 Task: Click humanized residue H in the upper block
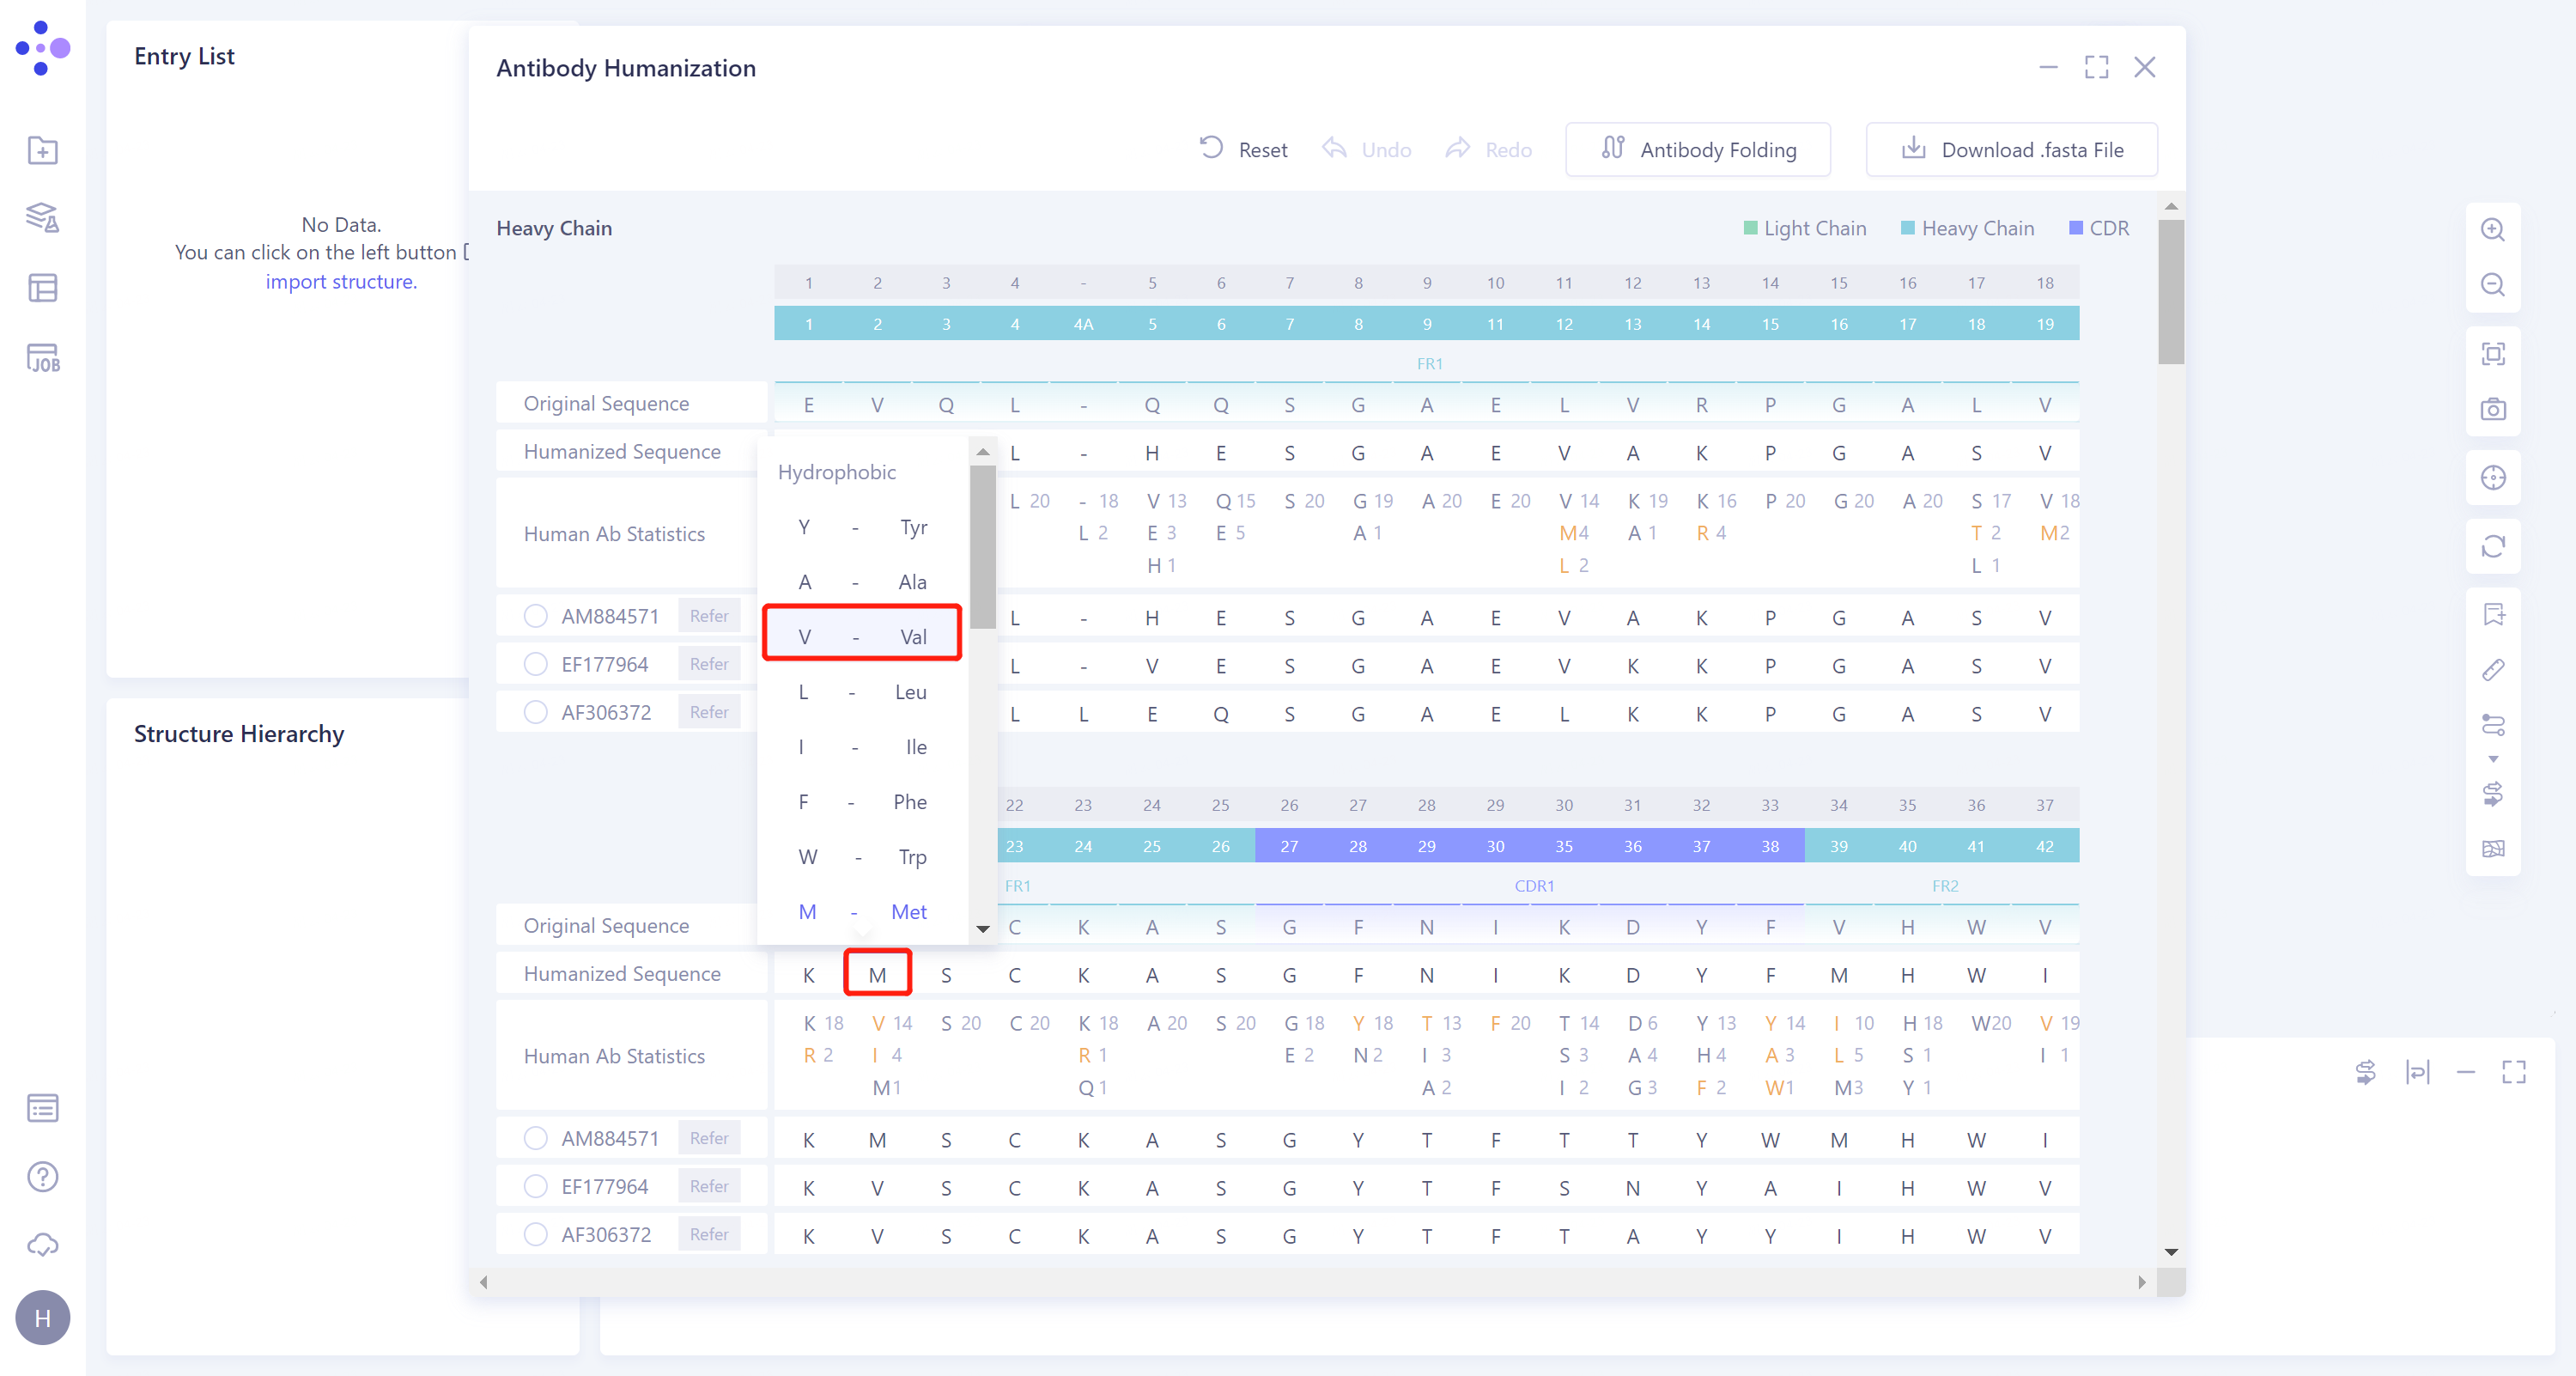coord(1152,453)
